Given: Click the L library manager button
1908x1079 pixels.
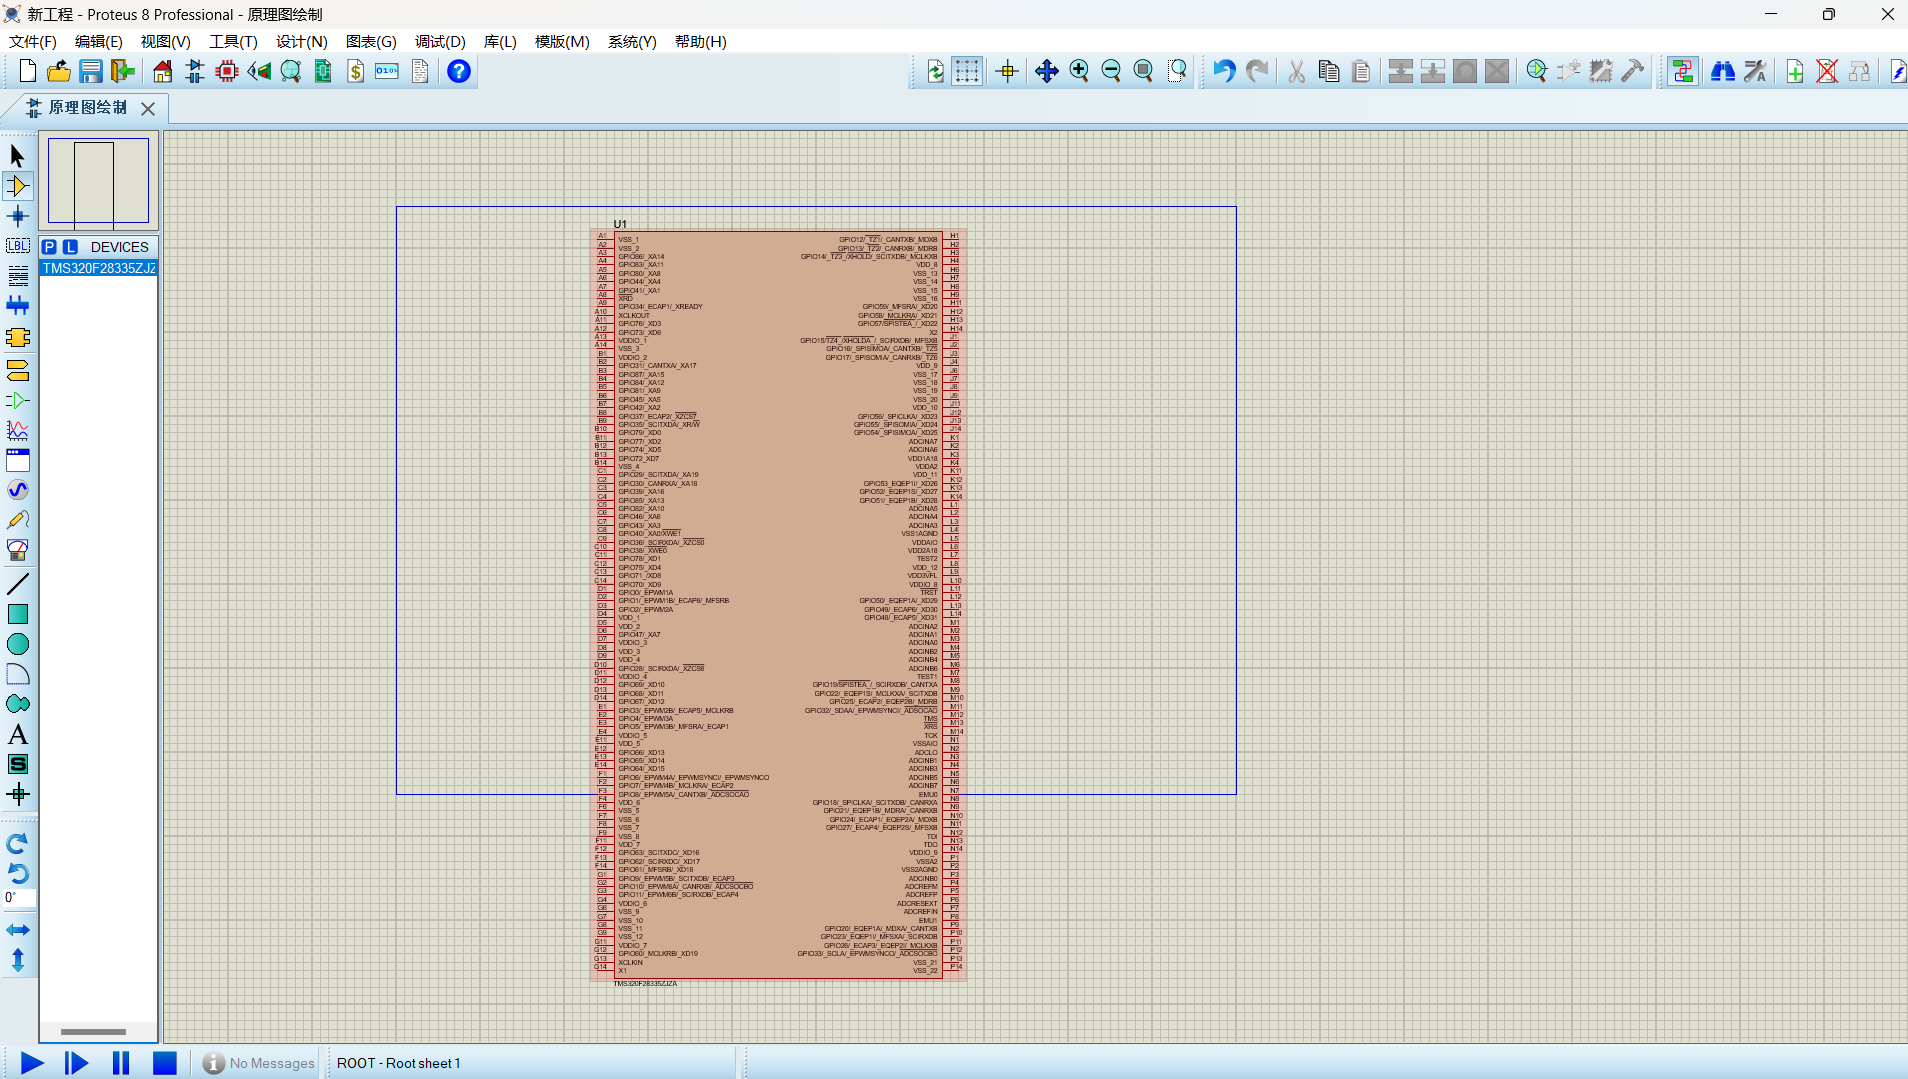Looking at the screenshot, I should [70, 247].
